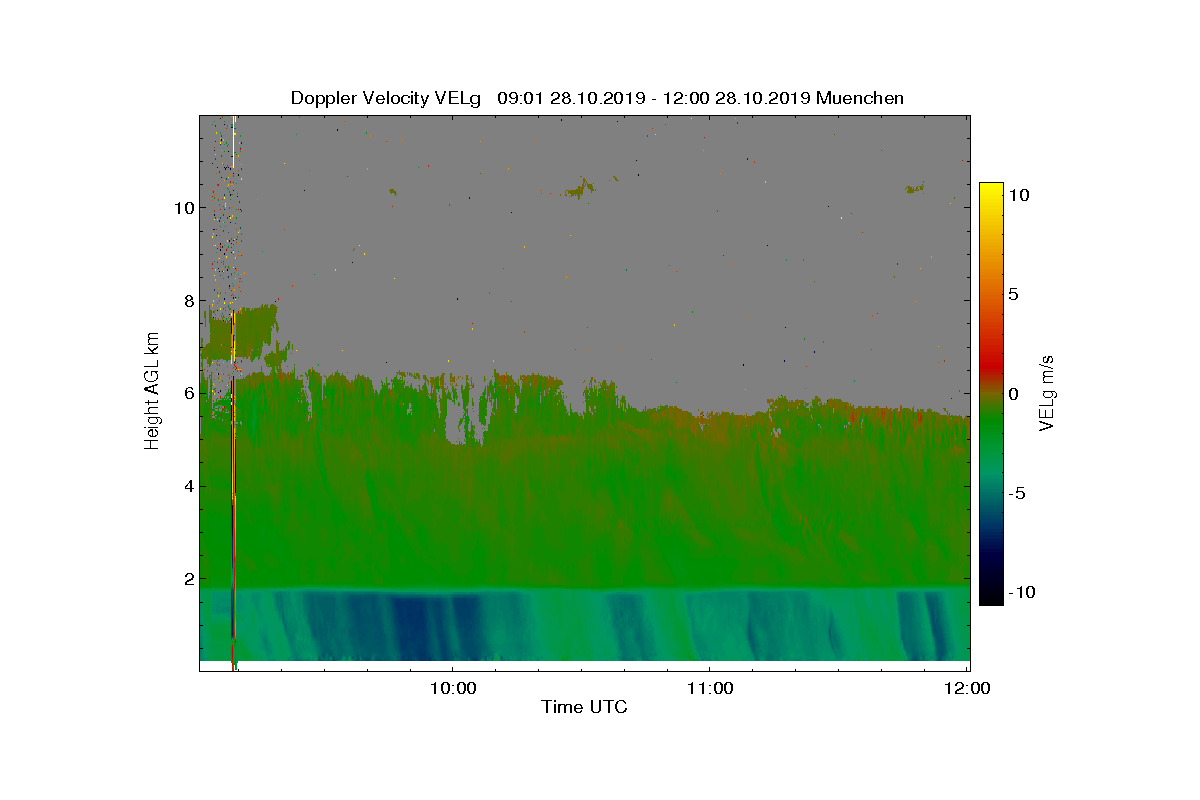The width and height of the screenshot is (1200, 800).
Task: Click the colorbar tick value 5
Action: [x=1013, y=295]
